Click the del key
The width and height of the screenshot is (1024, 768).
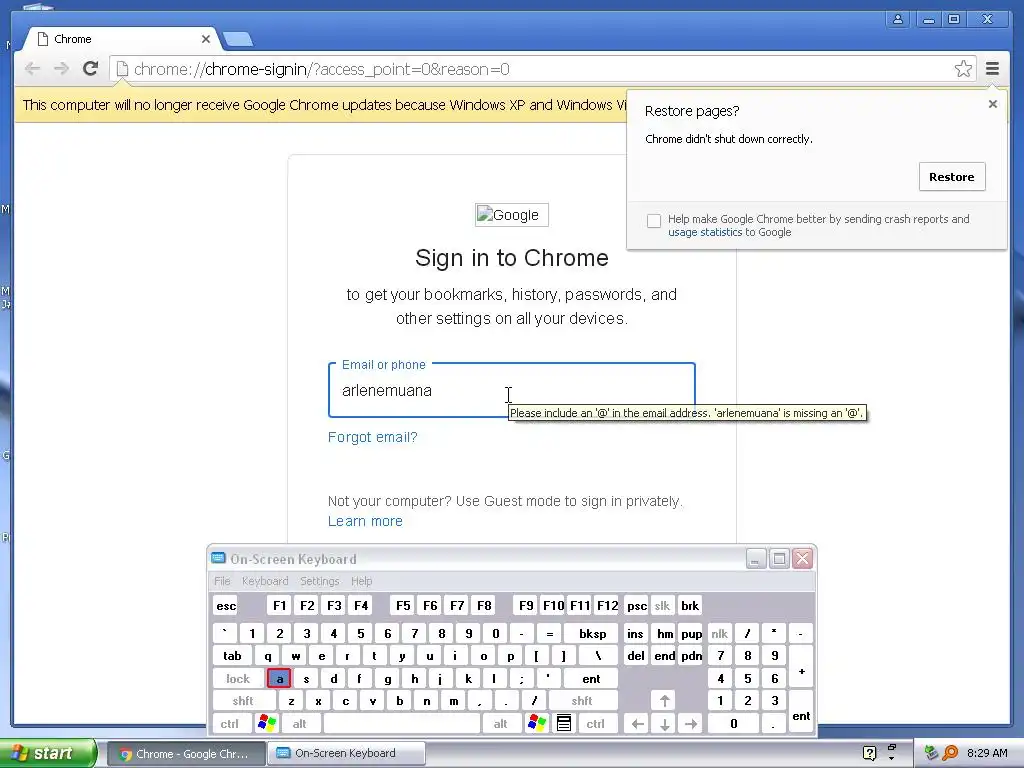[635, 656]
